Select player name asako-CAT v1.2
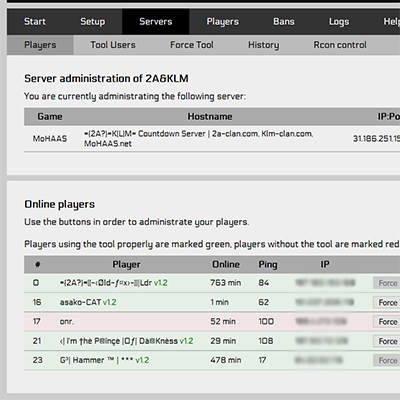 coord(88,302)
